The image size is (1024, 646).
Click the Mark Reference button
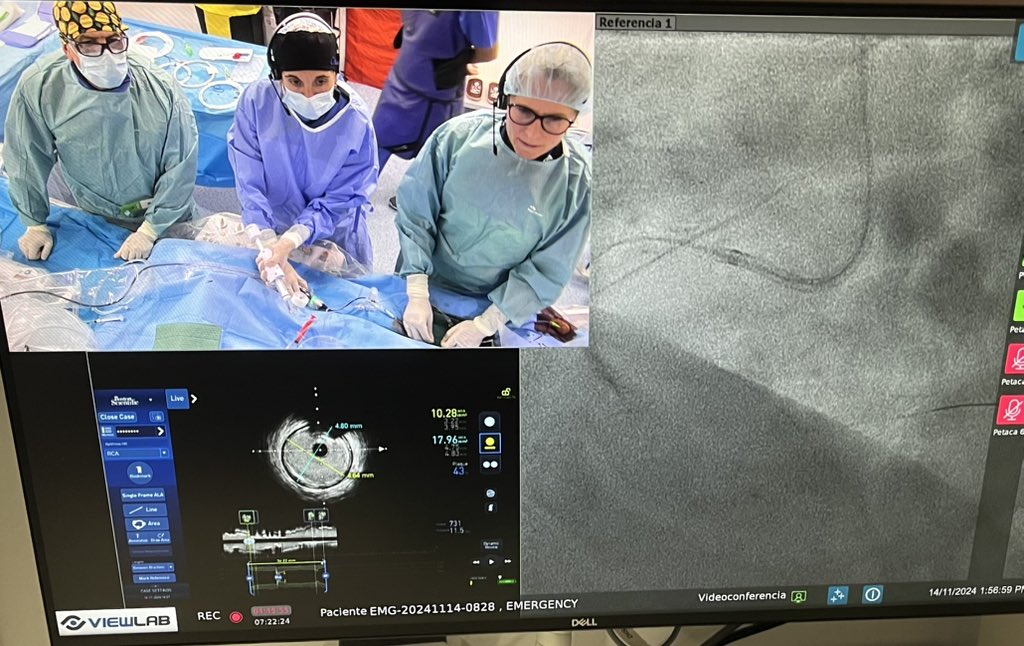154,578
